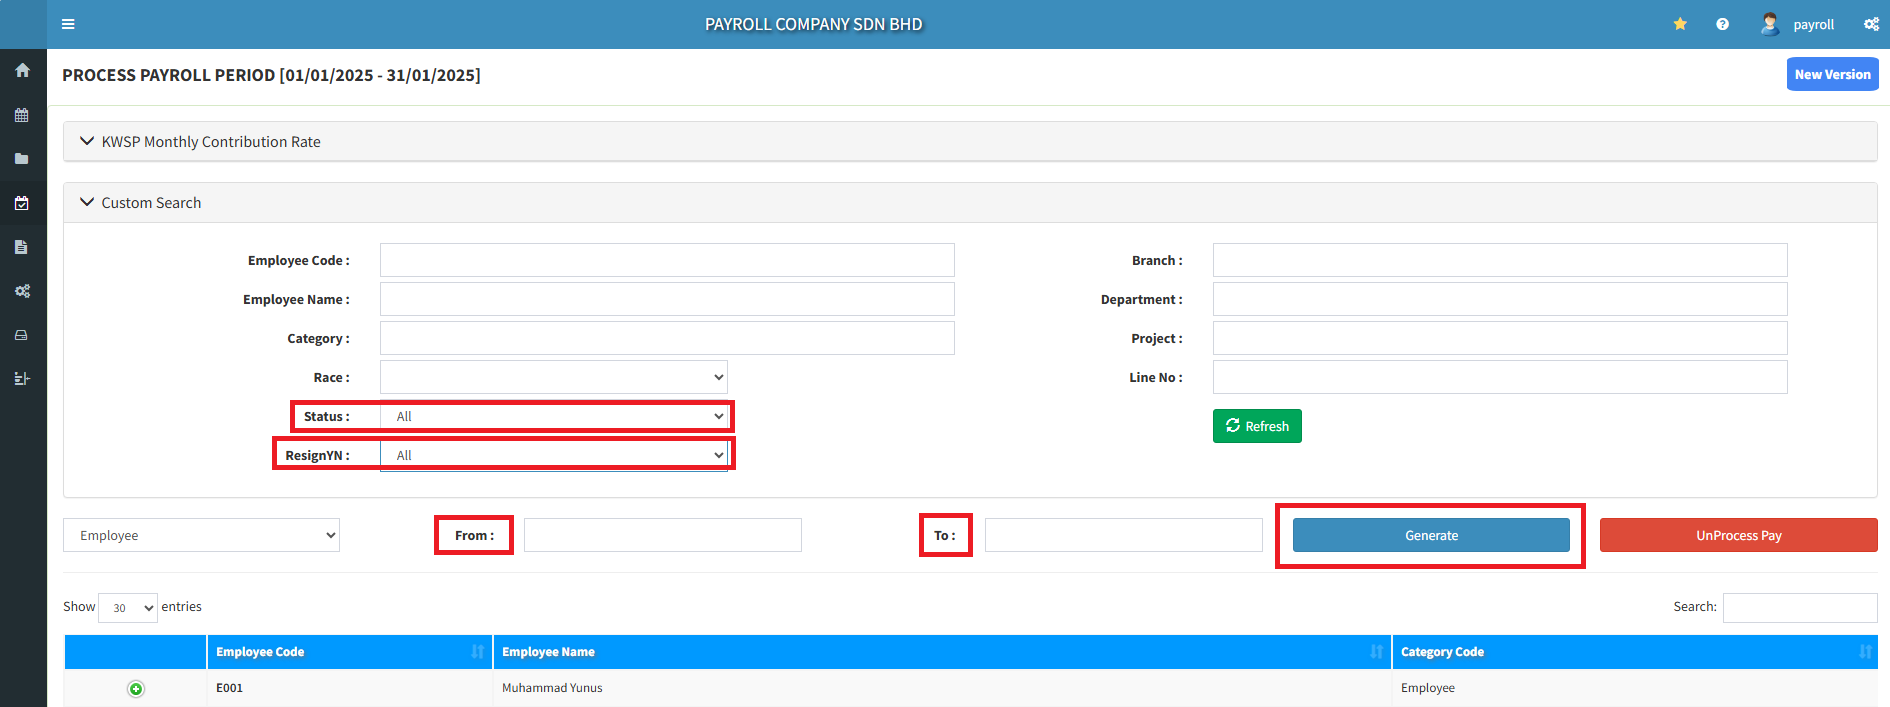Image resolution: width=1890 pixels, height=707 pixels.
Task: Open the Status dropdown
Action: [x=554, y=416]
